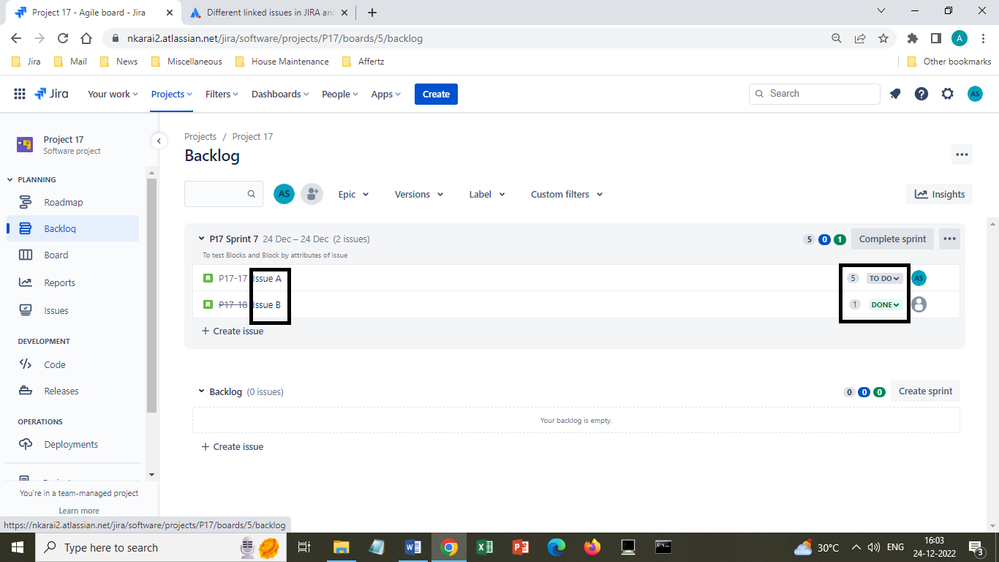Filter backlog by AS assignee avatar
999x562 pixels.
[284, 194]
